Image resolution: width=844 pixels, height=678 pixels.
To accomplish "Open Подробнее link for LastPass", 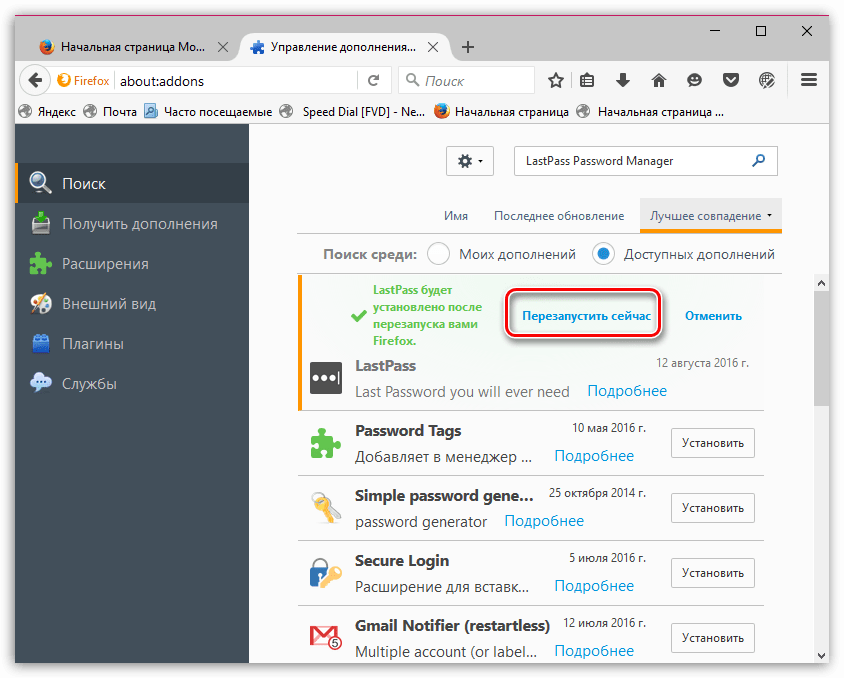I will point(627,391).
